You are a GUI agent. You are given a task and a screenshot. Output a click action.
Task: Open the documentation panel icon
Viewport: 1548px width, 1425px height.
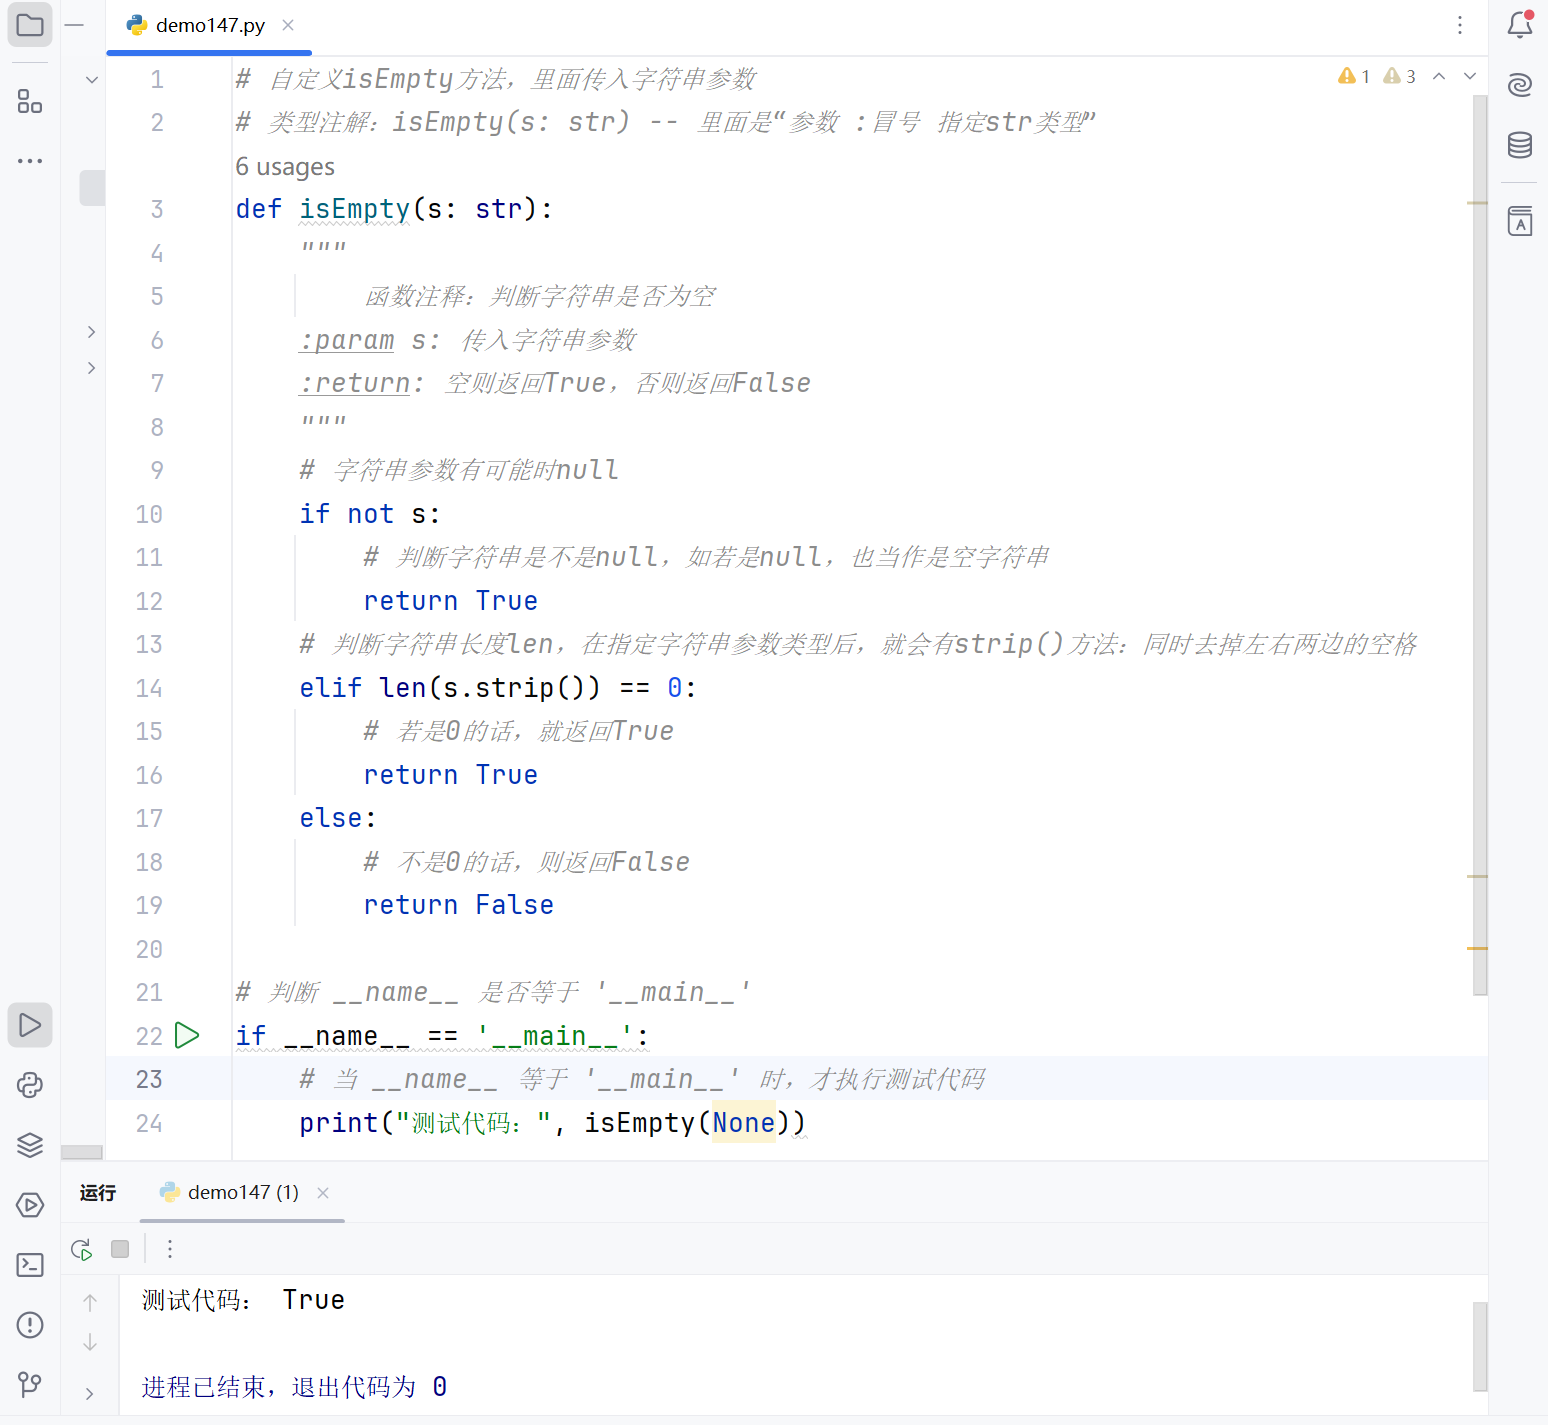click(x=1520, y=221)
